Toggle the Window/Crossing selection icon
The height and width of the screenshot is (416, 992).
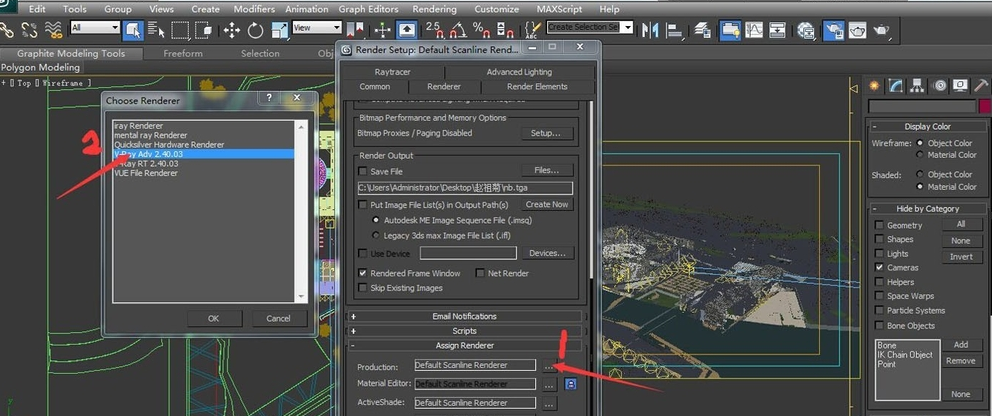coord(204,29)
